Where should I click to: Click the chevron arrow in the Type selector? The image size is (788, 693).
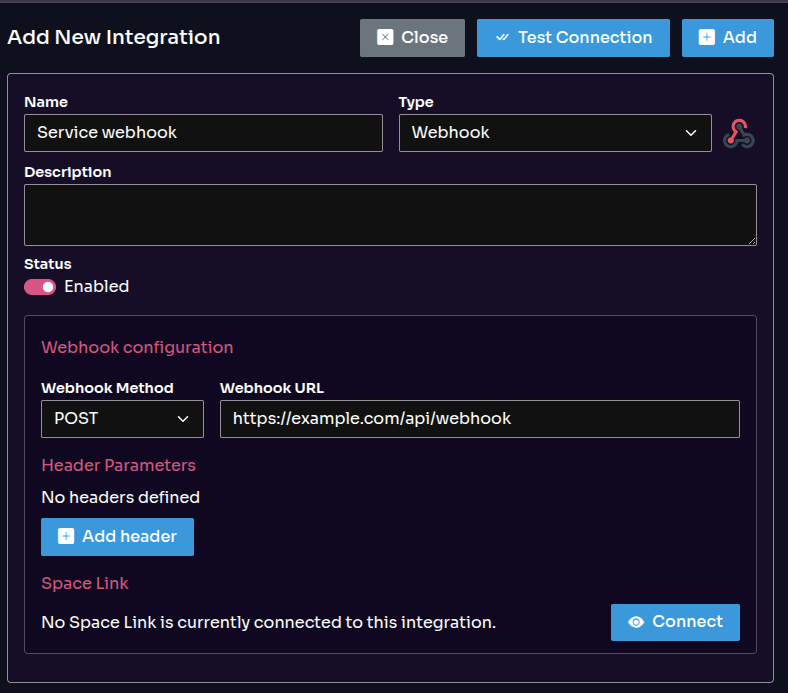click(690, 133)
